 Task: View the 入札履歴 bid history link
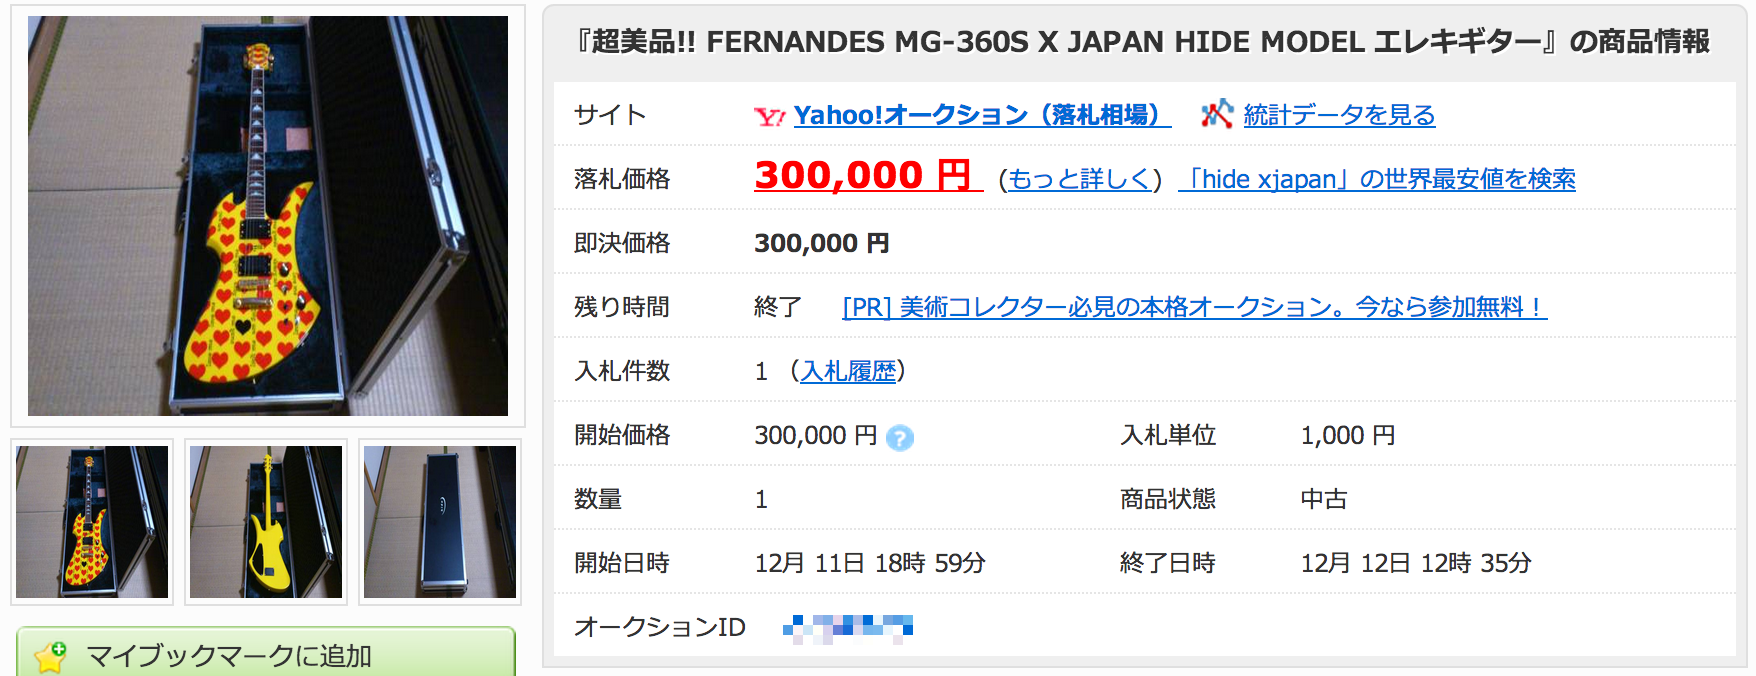click(848, 372)
